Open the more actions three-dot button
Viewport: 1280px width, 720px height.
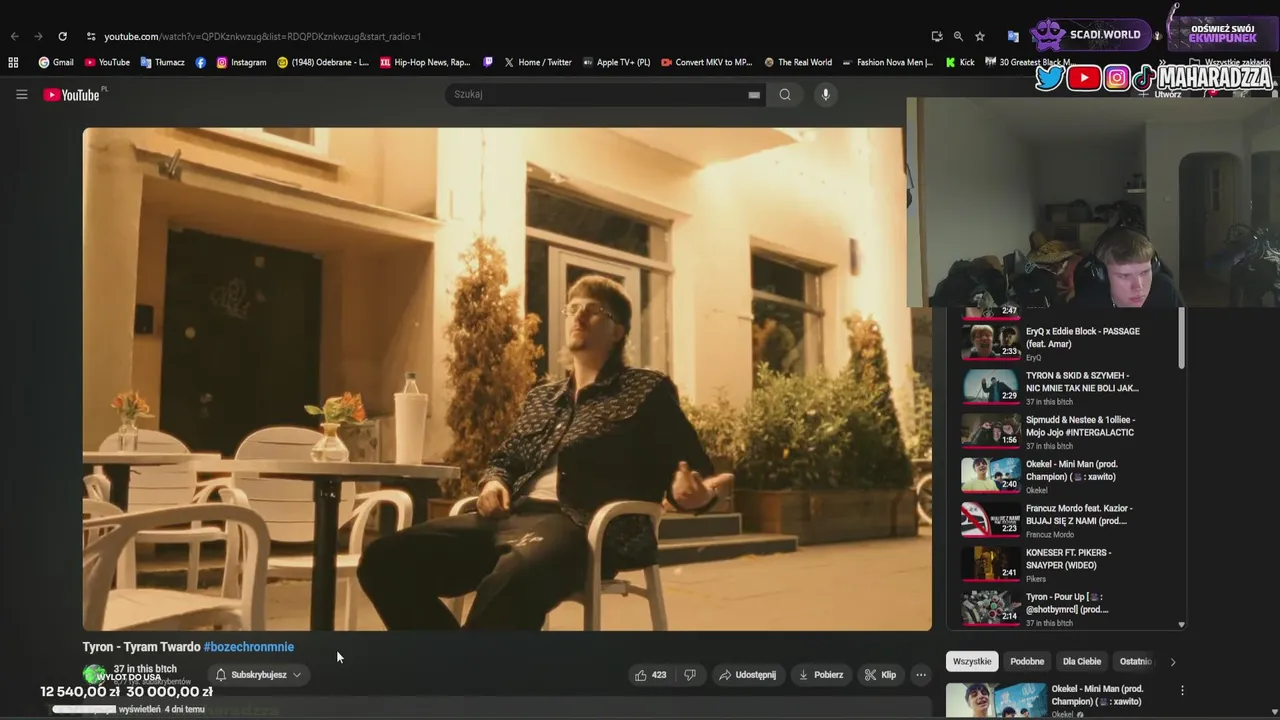[x=921, y=675]
